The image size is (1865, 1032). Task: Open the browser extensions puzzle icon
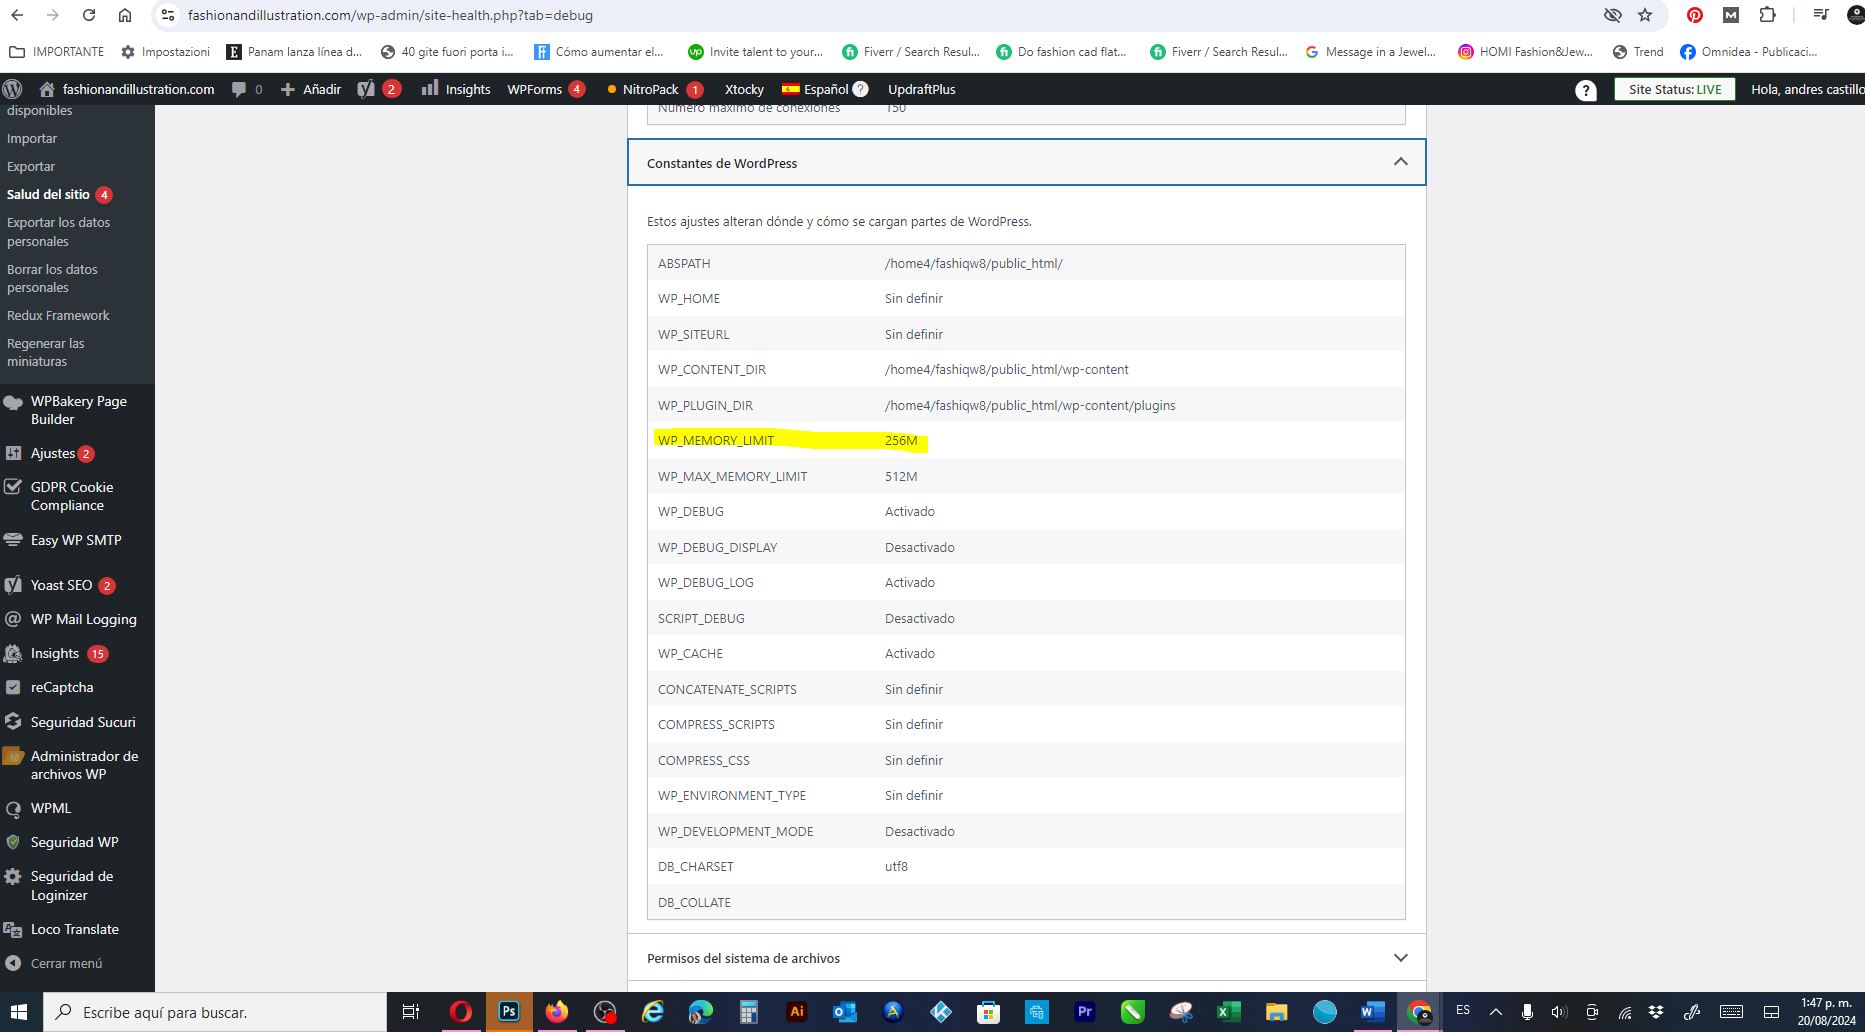[x=1767, y=15]
